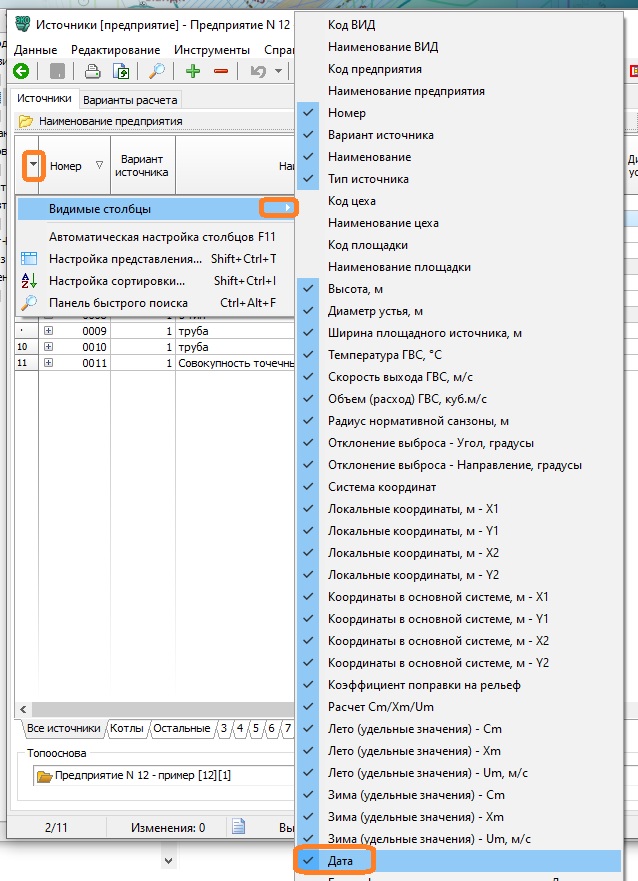The image size is (638, 881).
Task: Switch to 'Варианты расчета' tab
Action: point(130,100)
